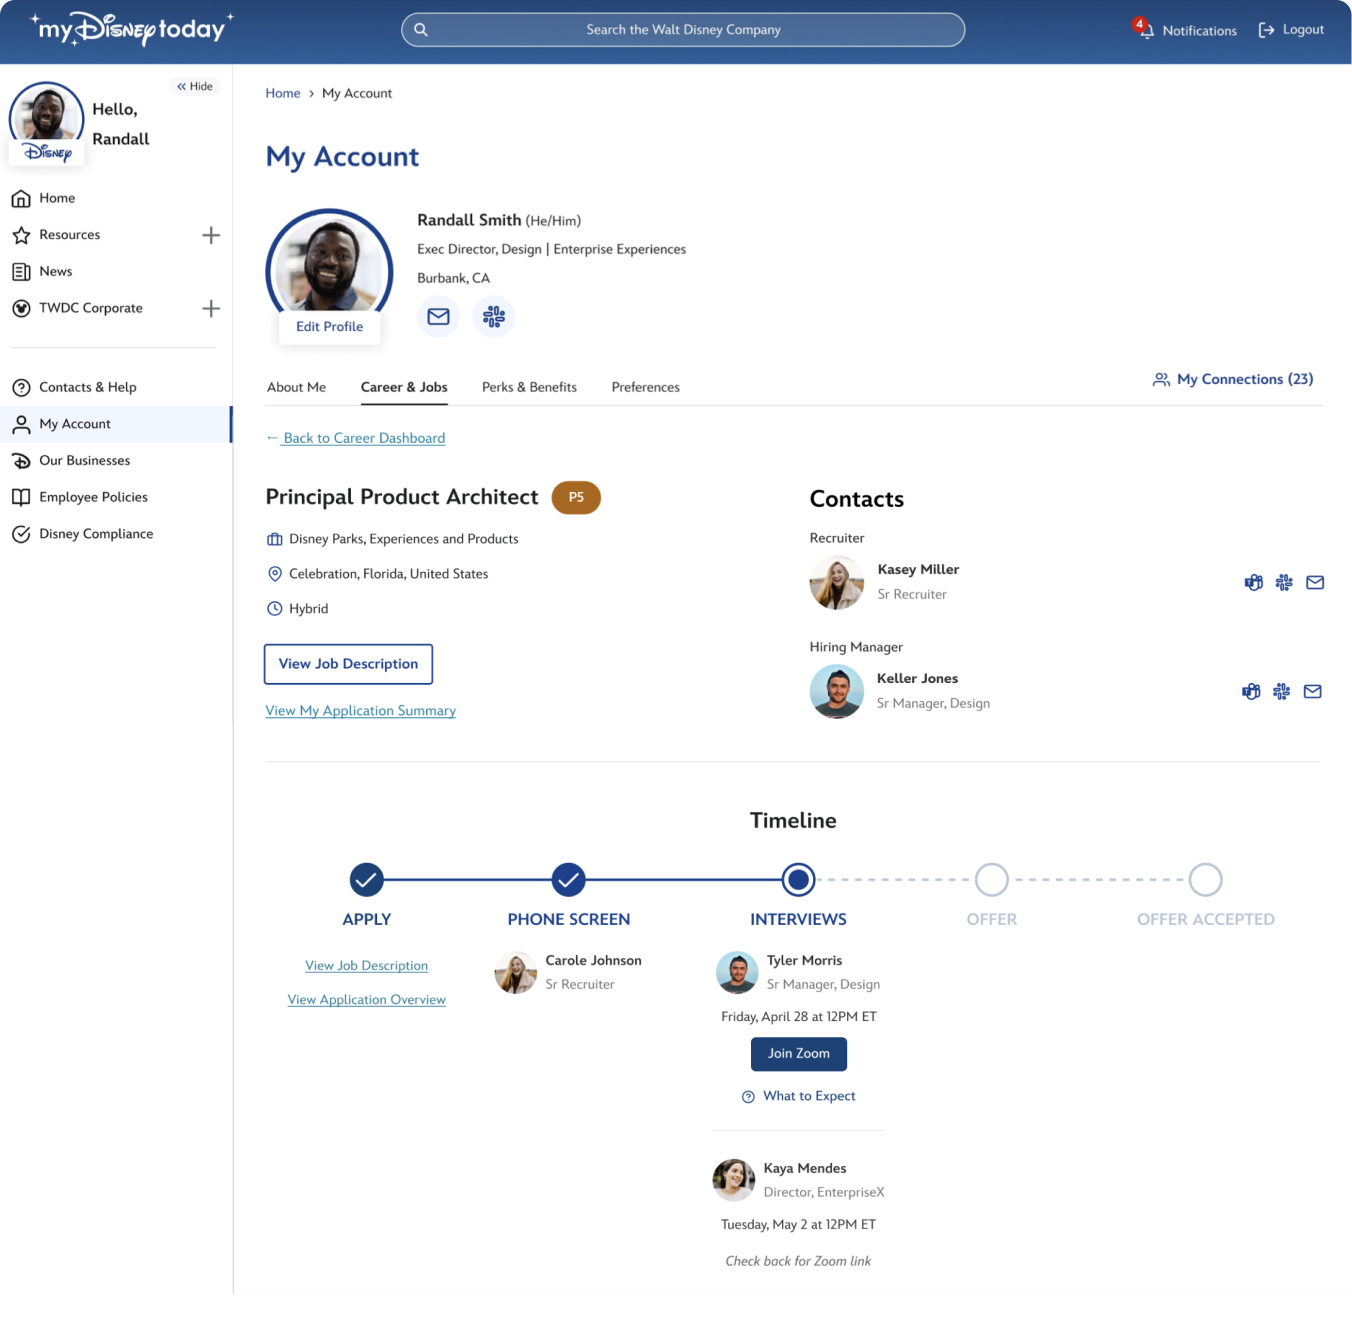Open My Connections (23) list
Image resolution: width=1352 pixels, height=1334 pixels.
(x=1233, y=379)
